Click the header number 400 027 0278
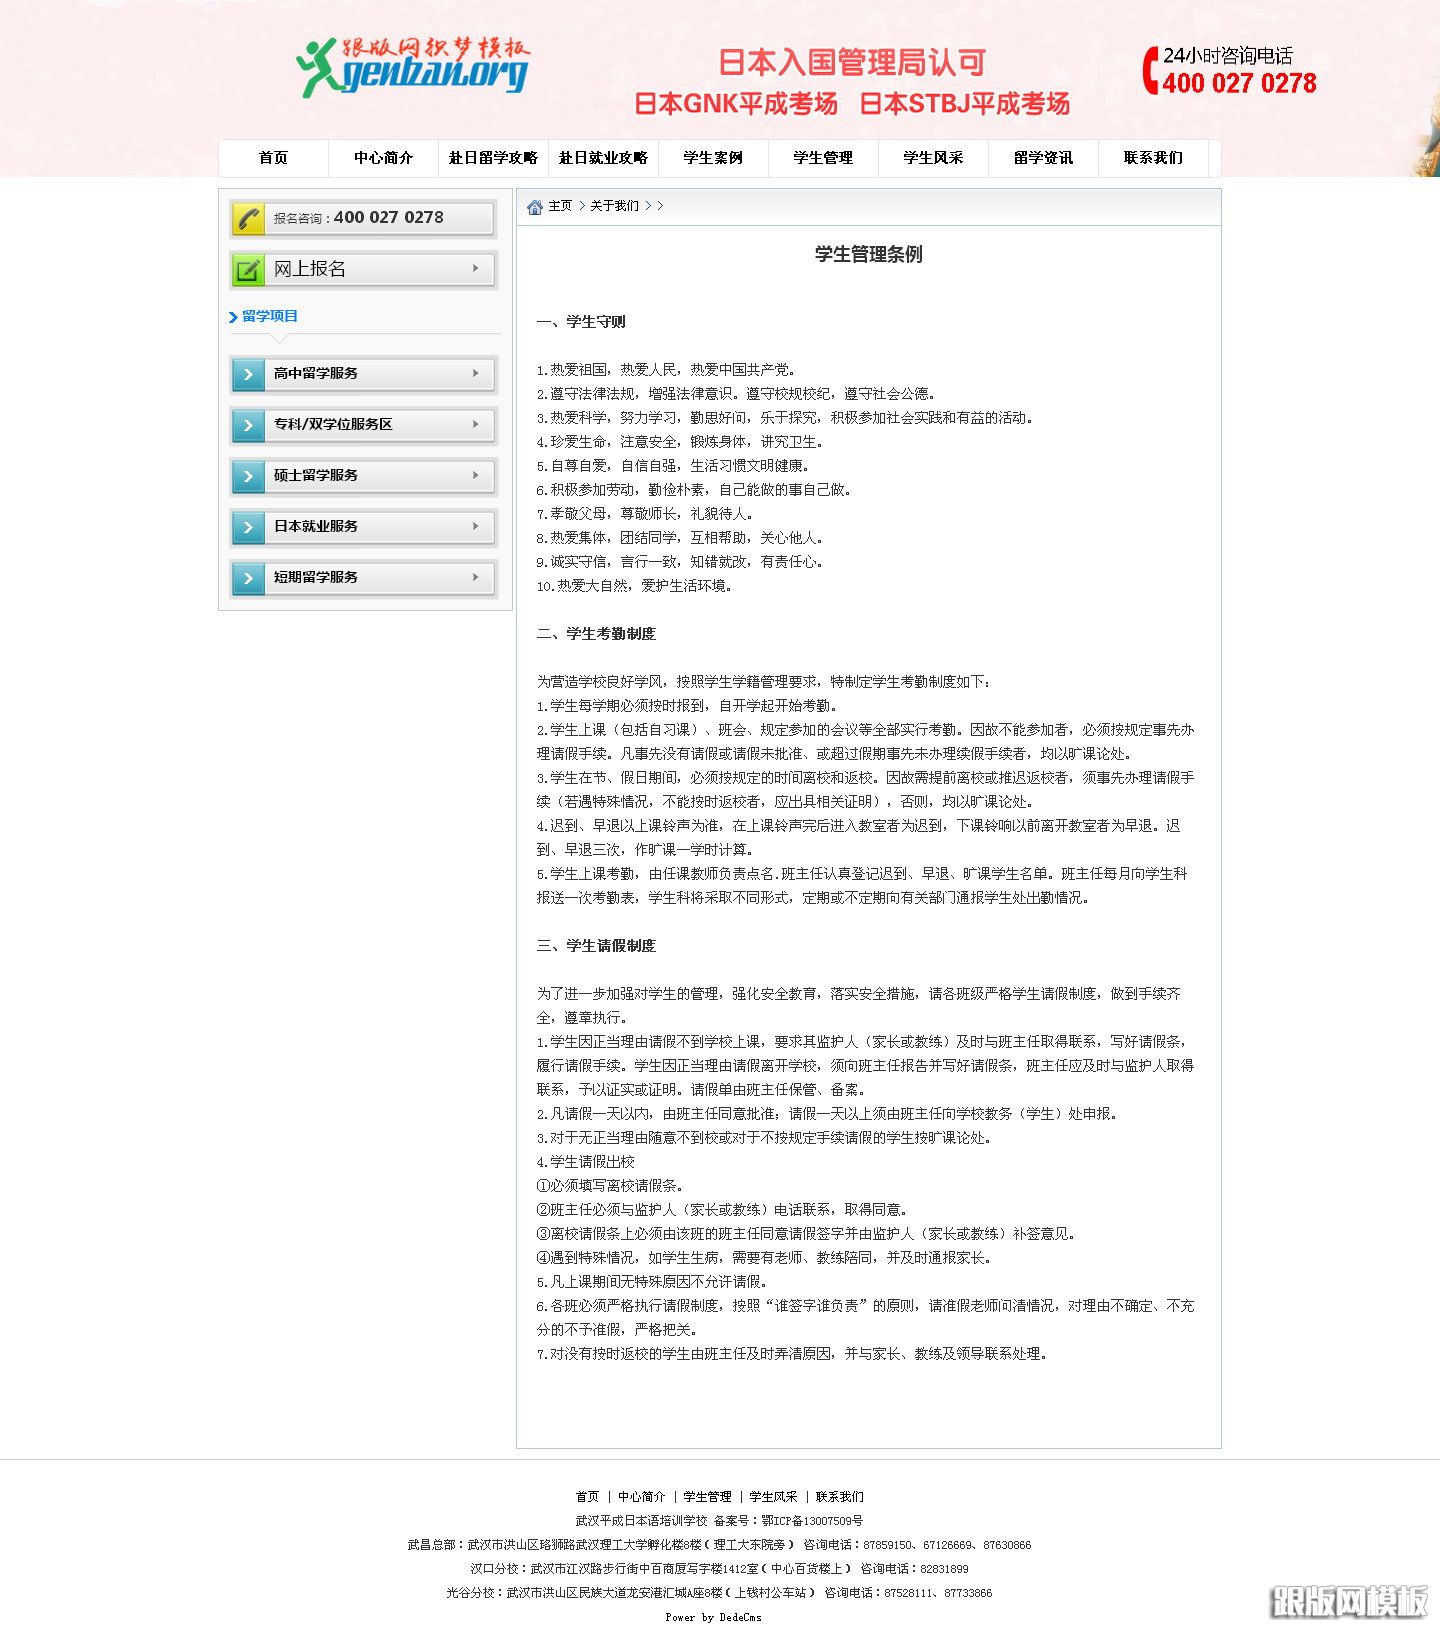 coord(1239,84)
